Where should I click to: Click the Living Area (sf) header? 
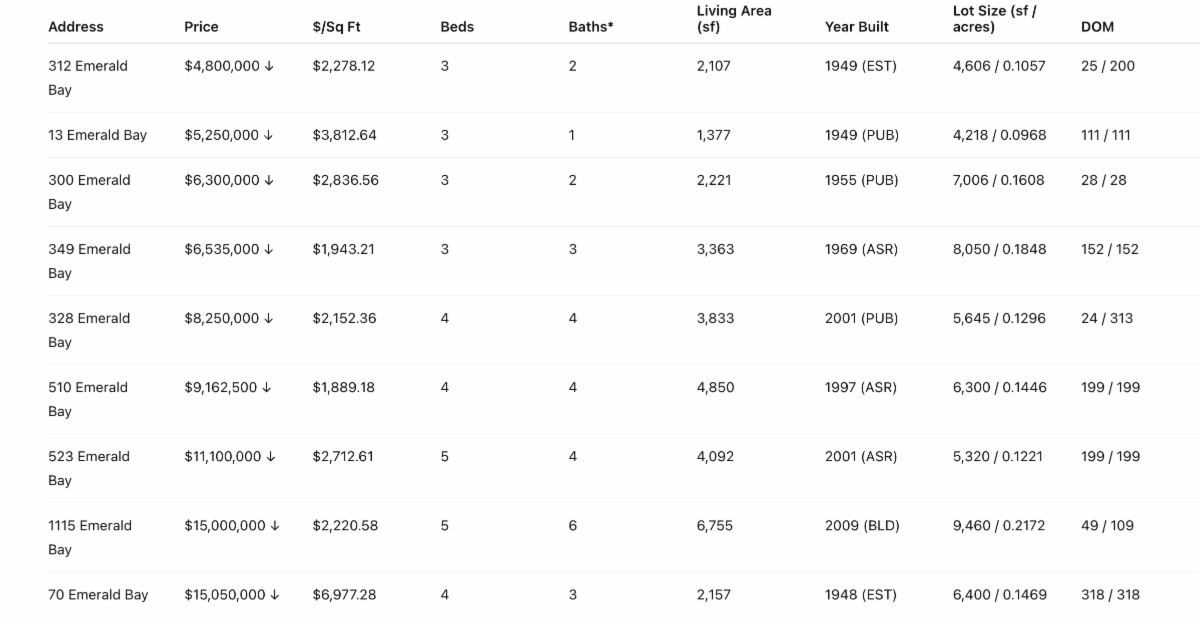pos(734,19)
